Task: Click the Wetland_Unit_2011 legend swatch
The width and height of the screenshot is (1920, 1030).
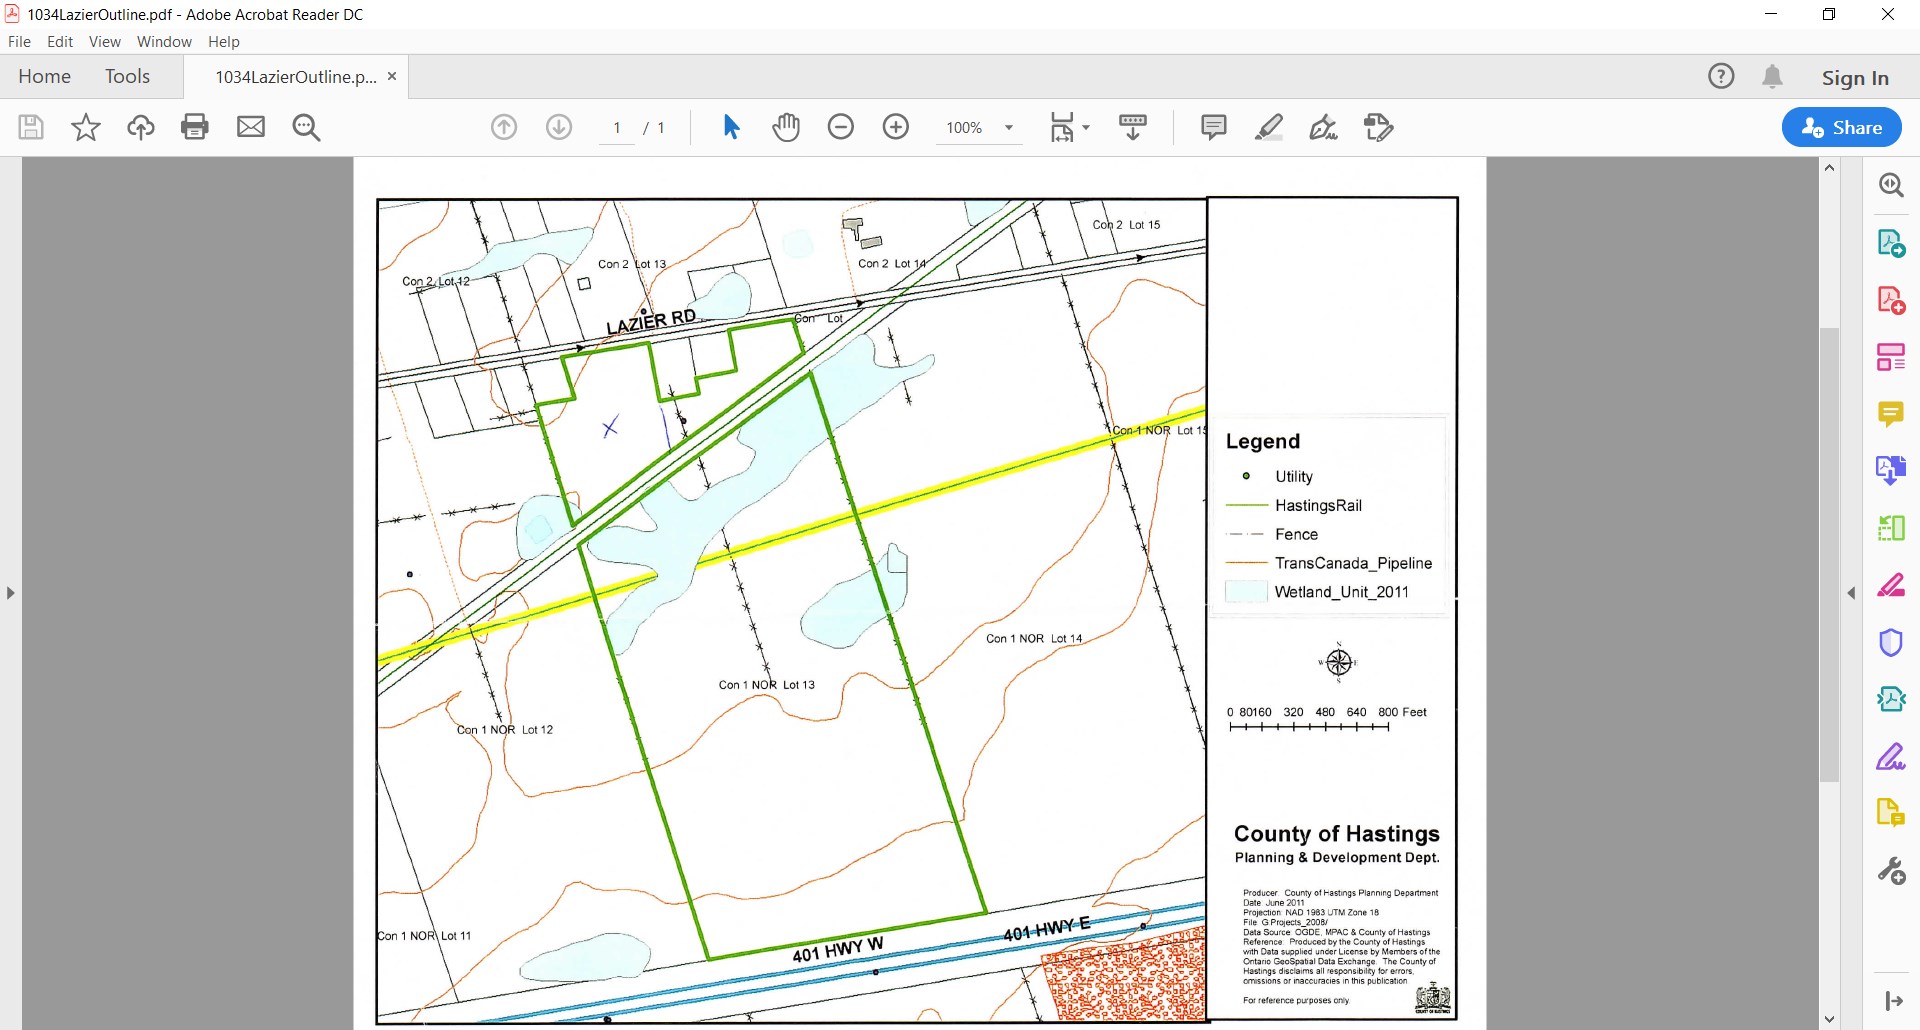Action: [x=1246, y=592]
